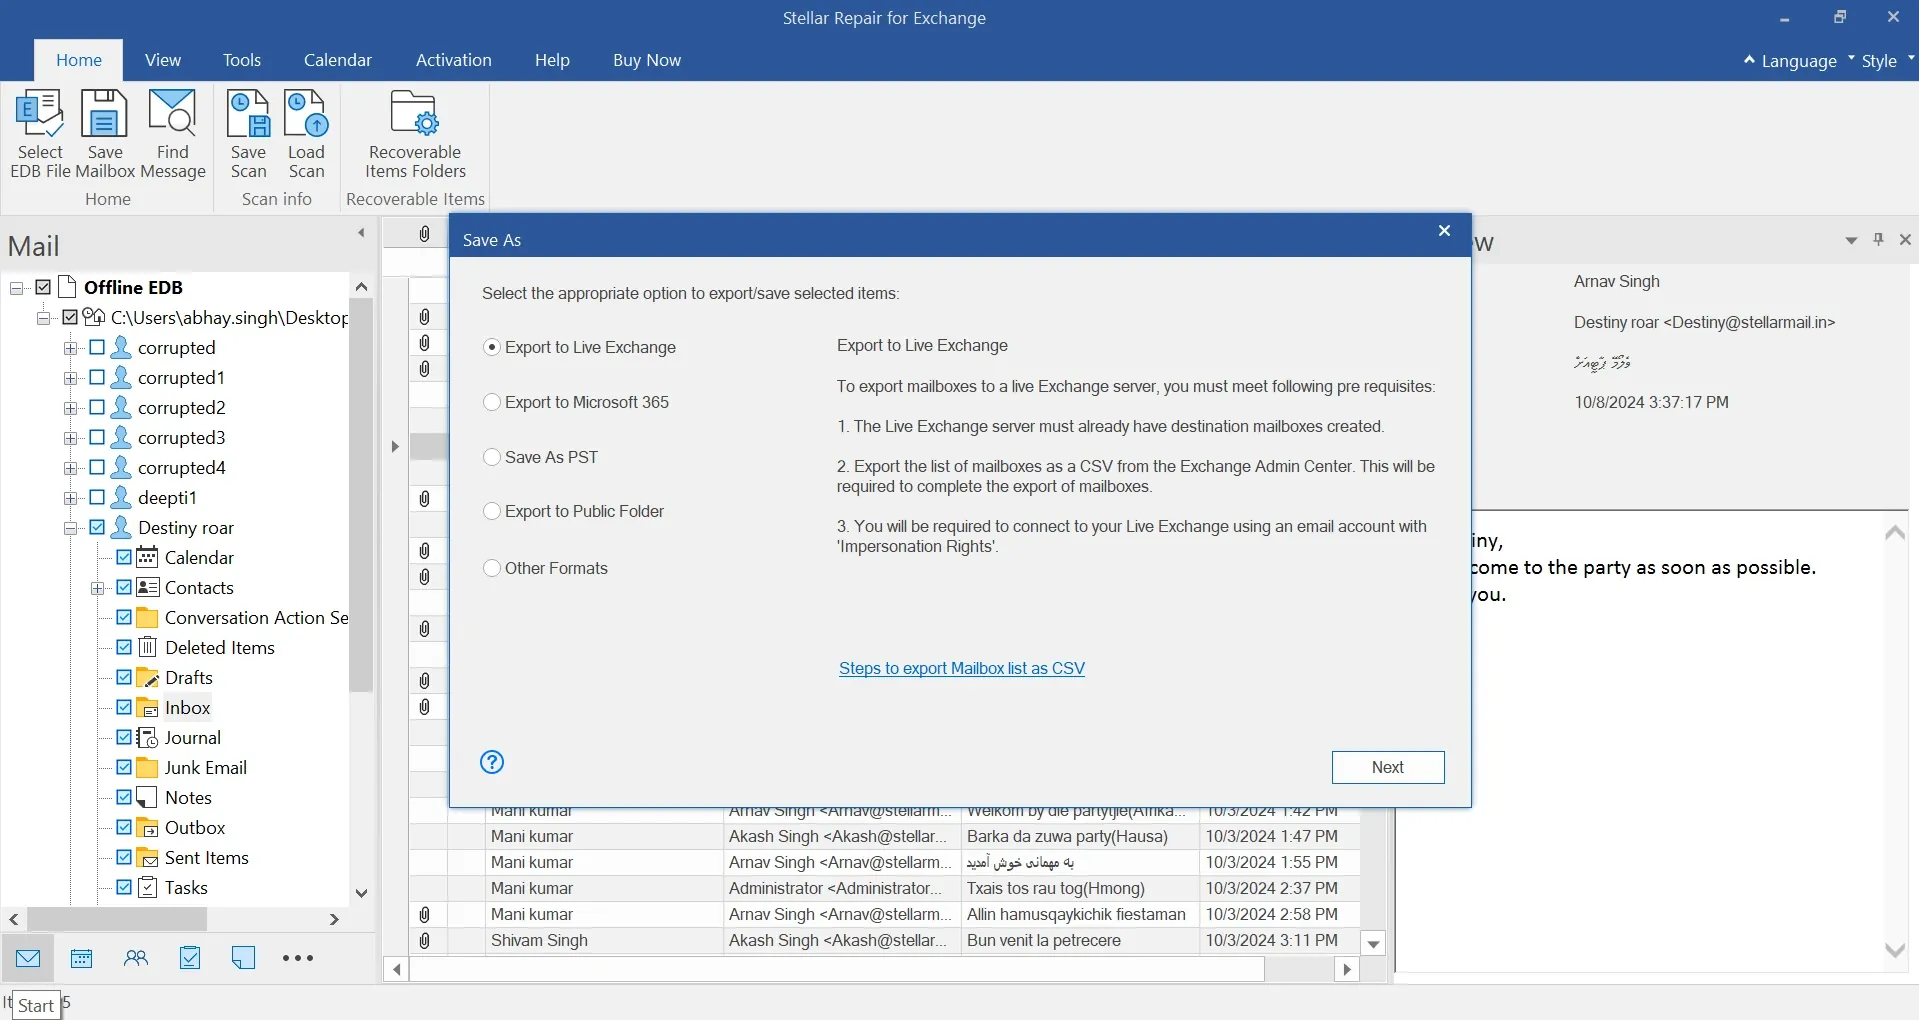Screen dimensions: 1919x1020
Task: Open Find Message tool
Action: click(173, 134)
